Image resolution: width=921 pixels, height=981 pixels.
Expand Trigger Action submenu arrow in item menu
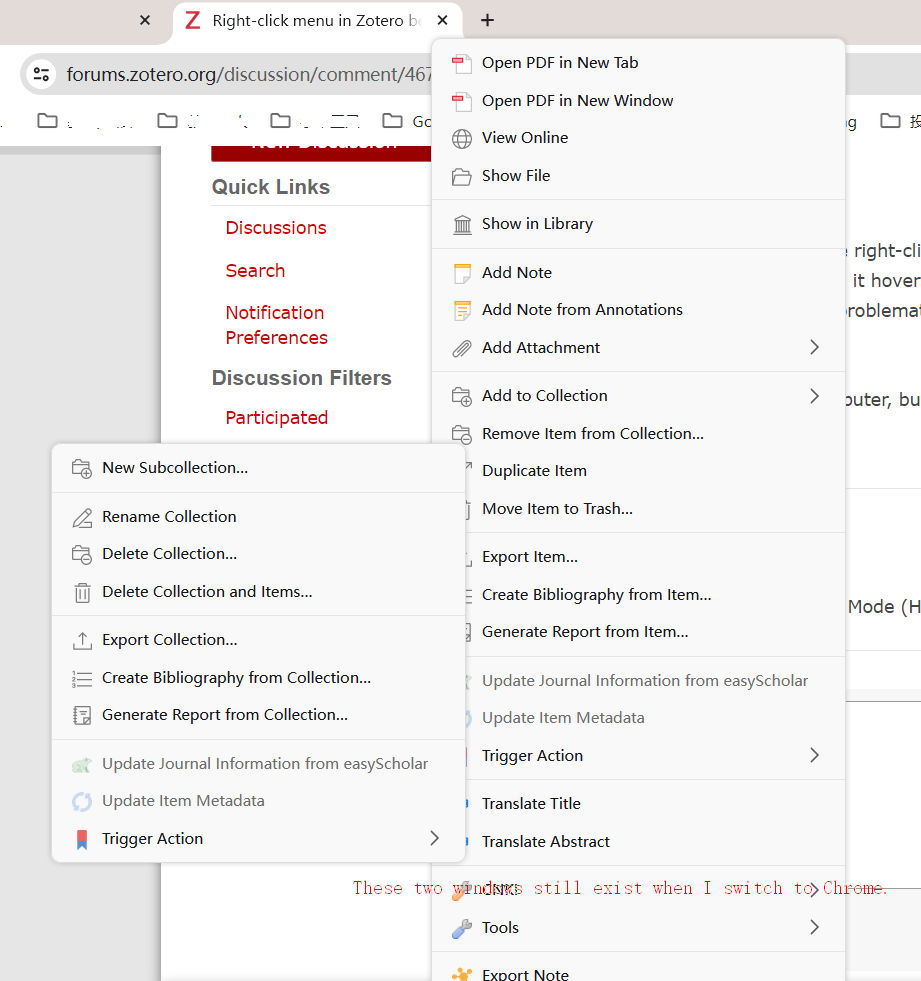(814, 755)
